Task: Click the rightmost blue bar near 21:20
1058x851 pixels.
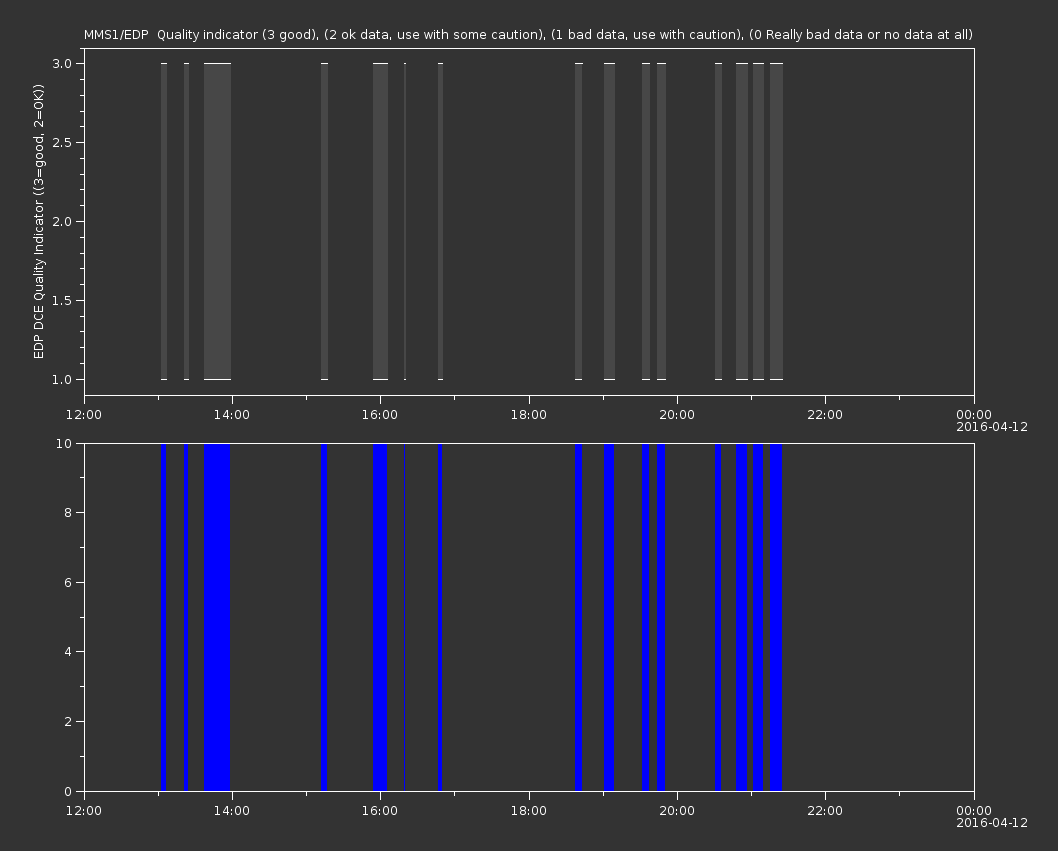Action: [x=776, y=617]
